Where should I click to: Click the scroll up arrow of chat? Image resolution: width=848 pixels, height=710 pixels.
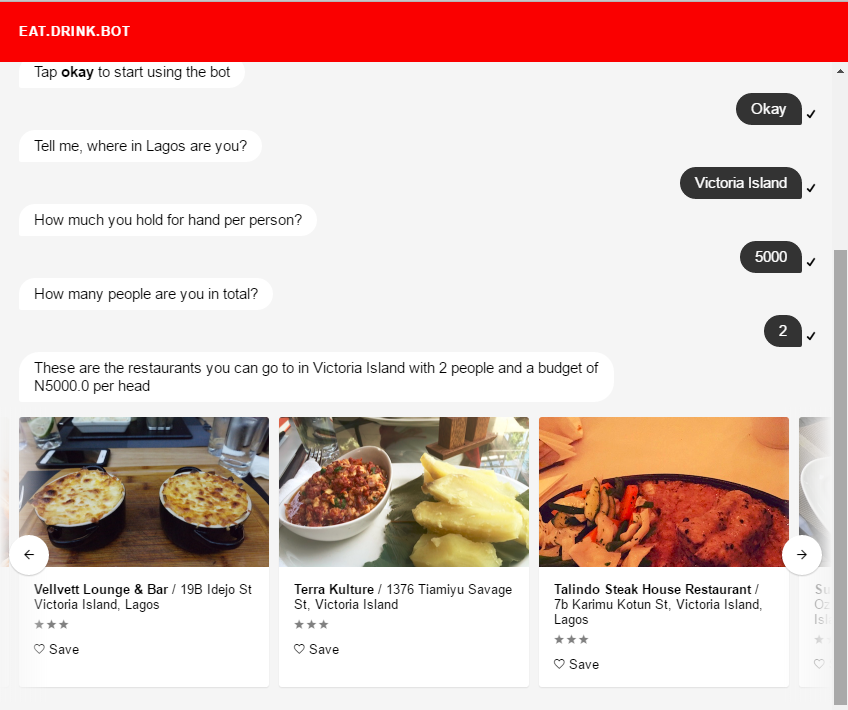840,71
